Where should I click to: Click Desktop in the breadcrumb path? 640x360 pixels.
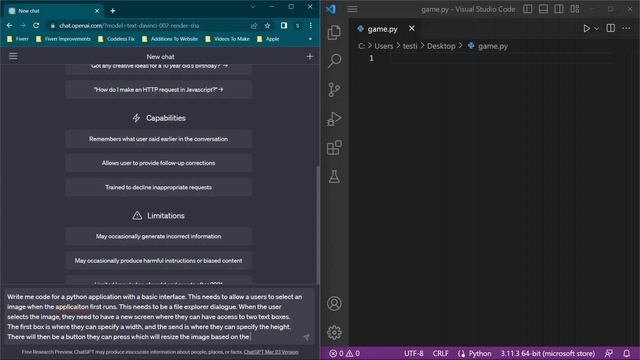coord(441,46)
